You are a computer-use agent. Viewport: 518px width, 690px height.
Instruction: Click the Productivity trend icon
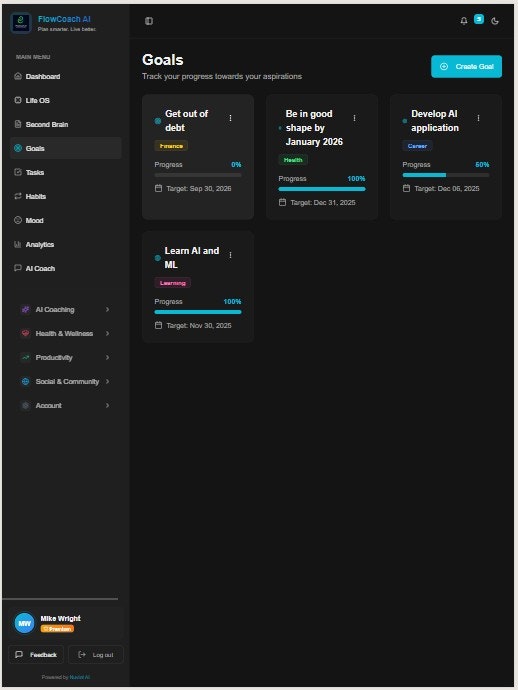[26, 357]
